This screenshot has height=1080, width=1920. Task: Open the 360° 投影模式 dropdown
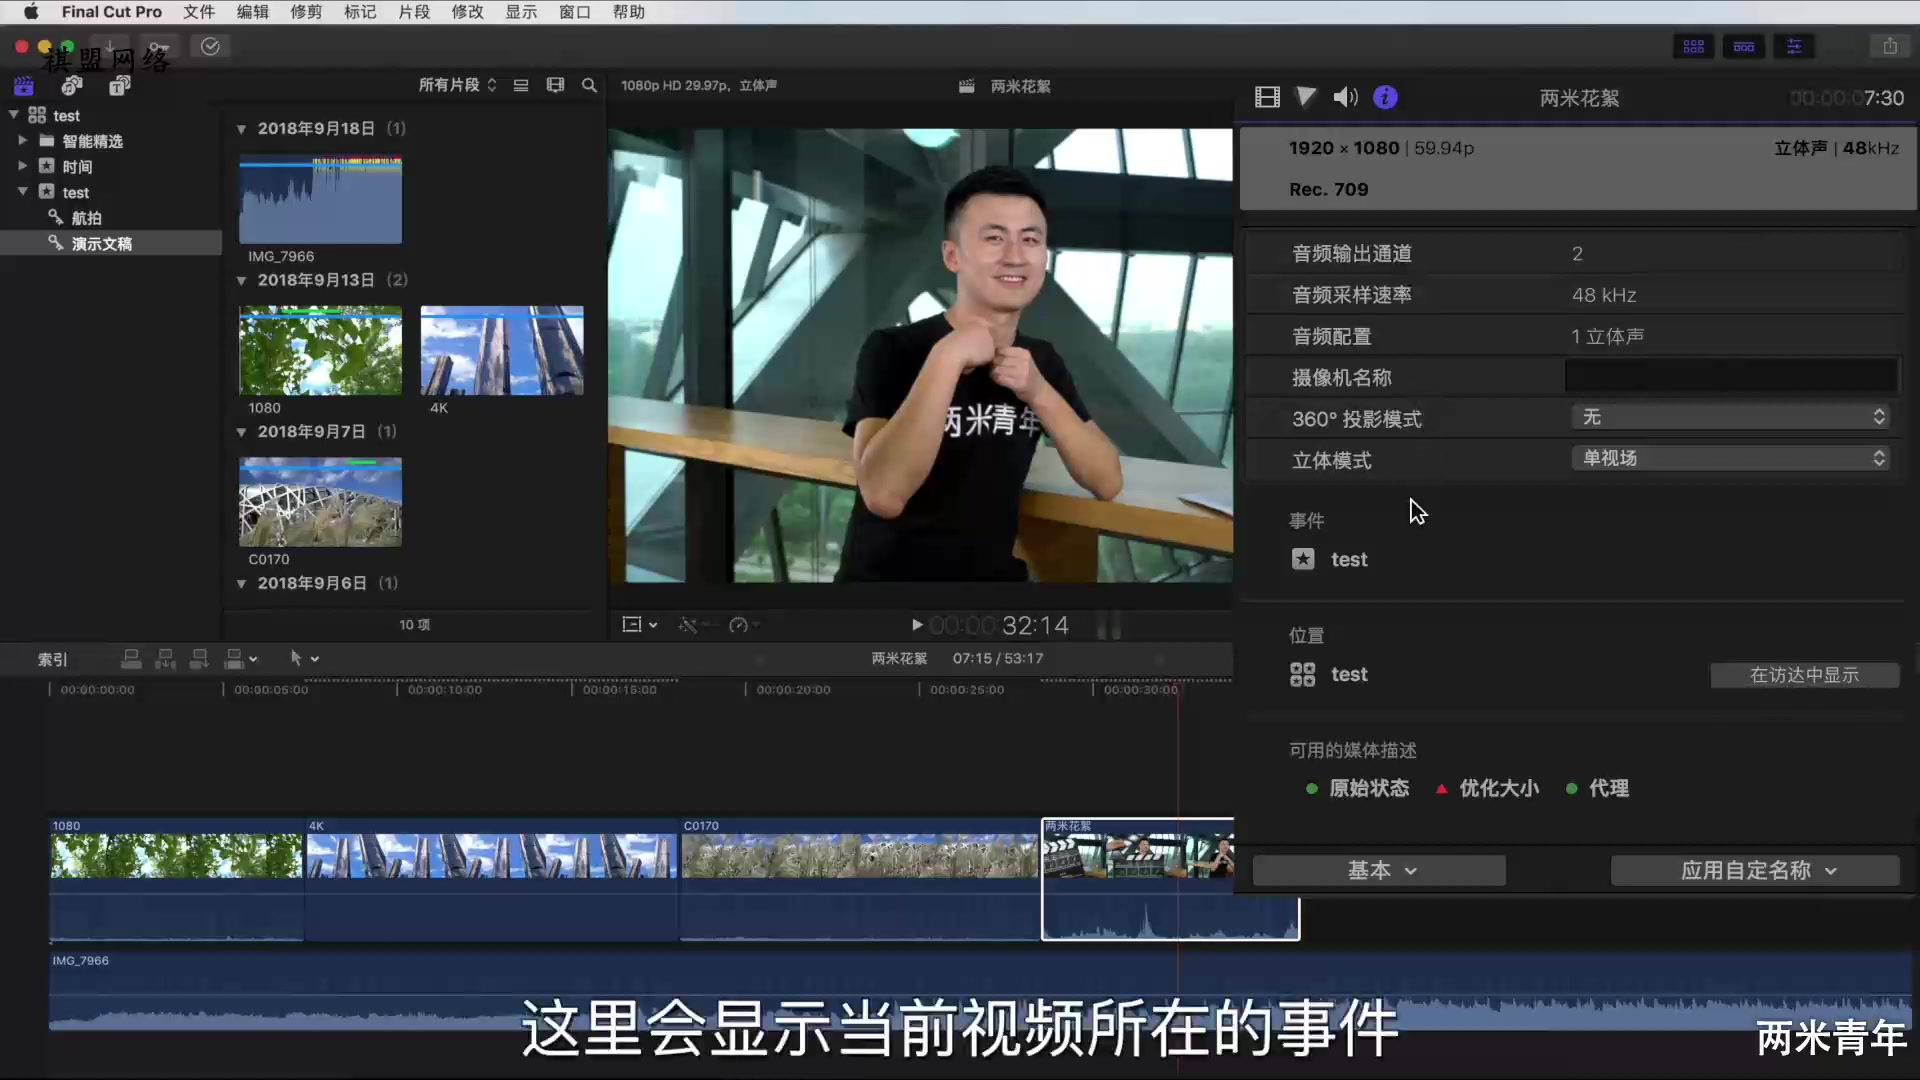1730,417
